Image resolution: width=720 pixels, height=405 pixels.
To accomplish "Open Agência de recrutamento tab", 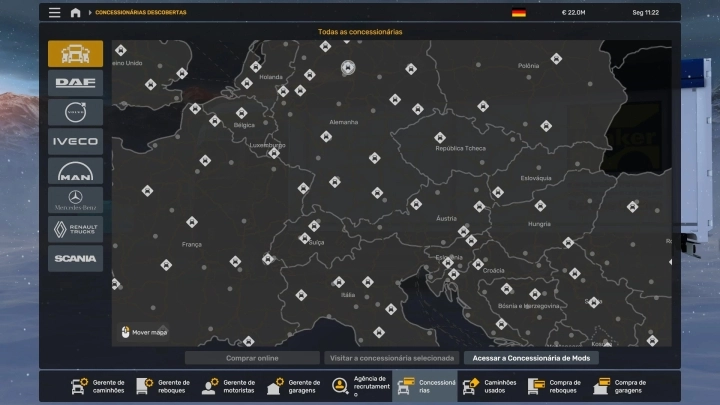I will pos(360,386).
